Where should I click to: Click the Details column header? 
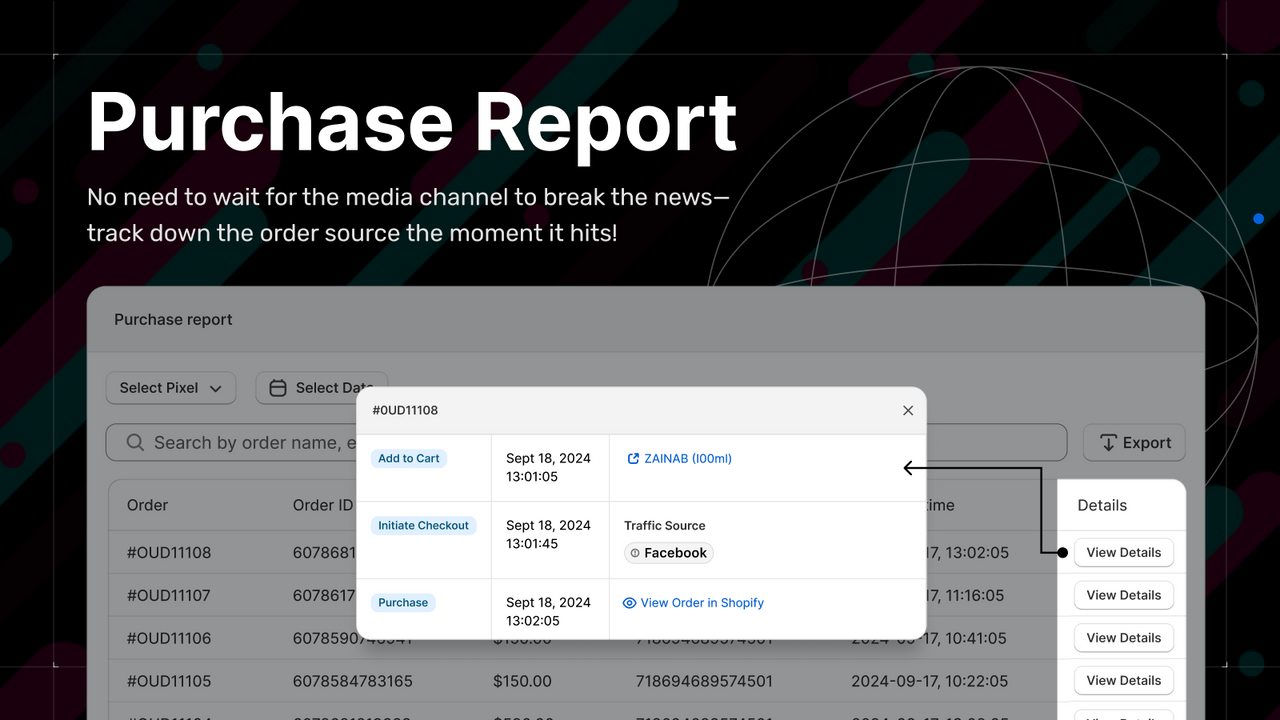(1102, 505)
